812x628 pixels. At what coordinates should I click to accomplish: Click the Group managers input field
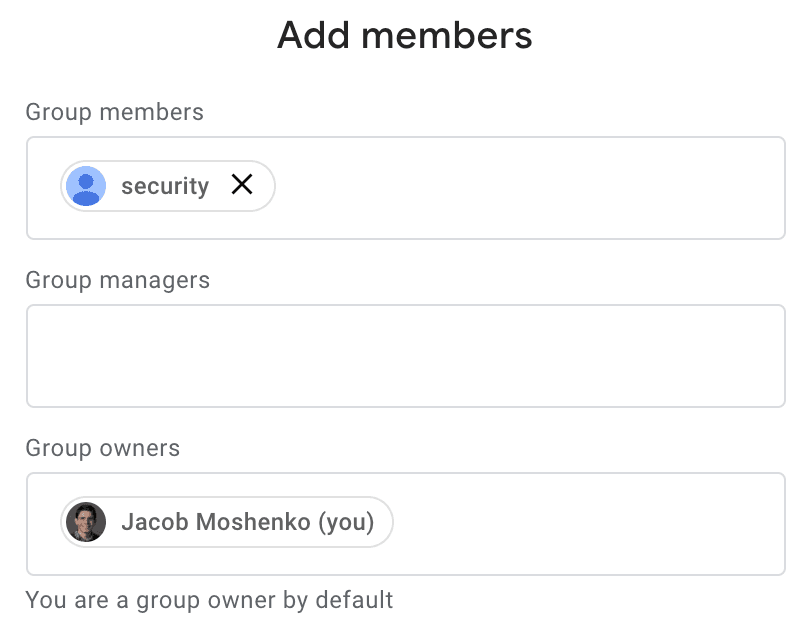(x=405, y=356)
